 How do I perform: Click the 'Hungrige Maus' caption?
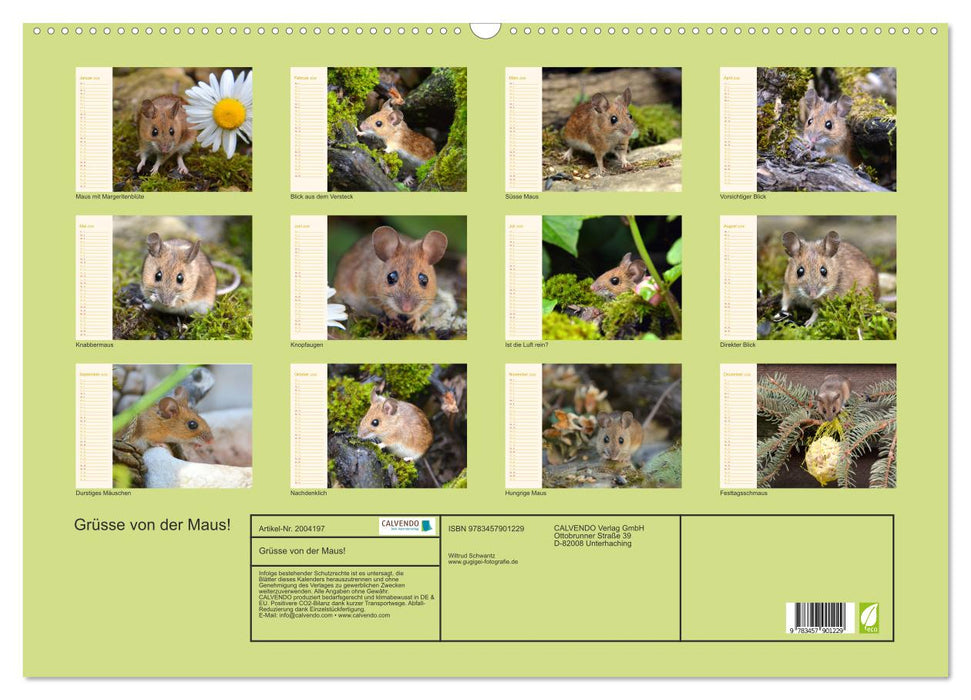[525, 491]
